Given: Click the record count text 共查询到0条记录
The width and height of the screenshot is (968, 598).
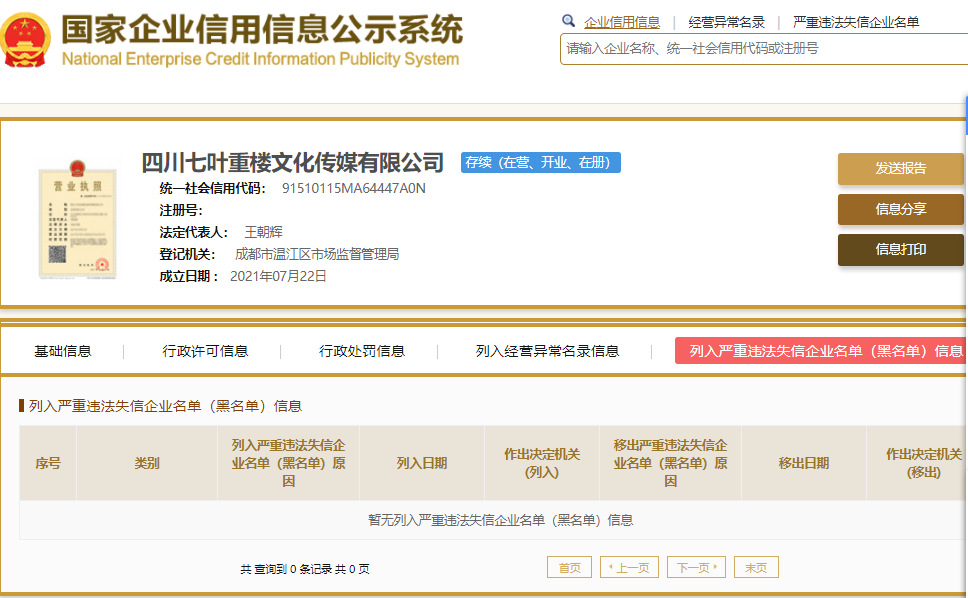Looking at the screenshot, I should 286,569.
